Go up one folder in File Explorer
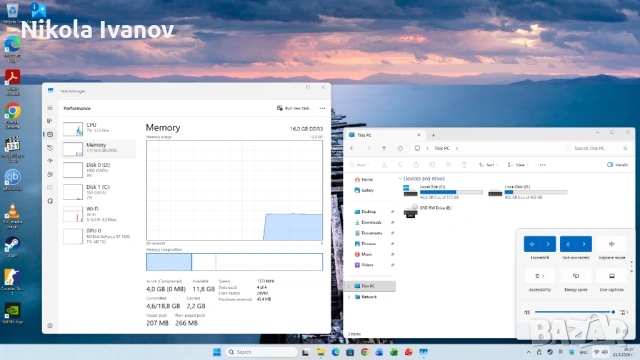Viewport: 640px width, 360px height. [384, 148]
